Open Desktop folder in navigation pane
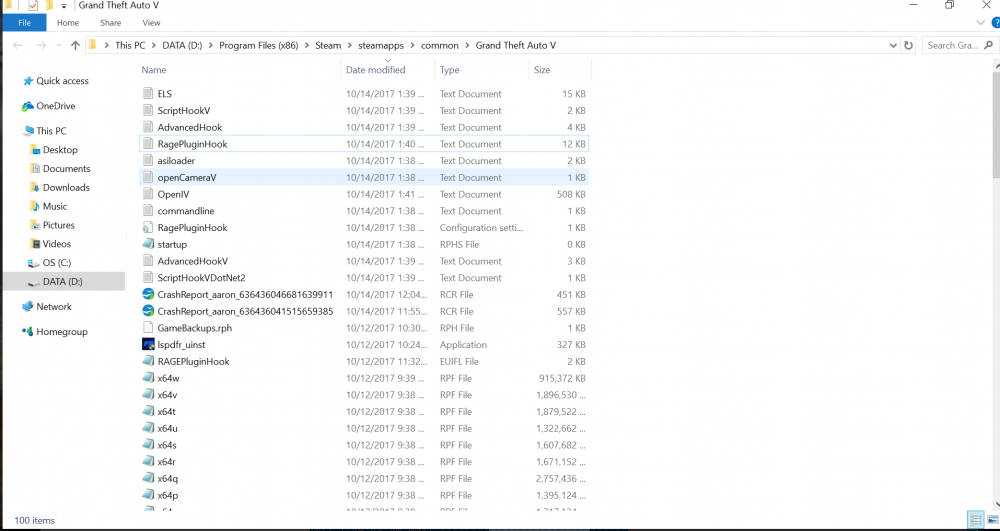The image size is (1000, 531). pyautogui.click(x=54, y=150)
